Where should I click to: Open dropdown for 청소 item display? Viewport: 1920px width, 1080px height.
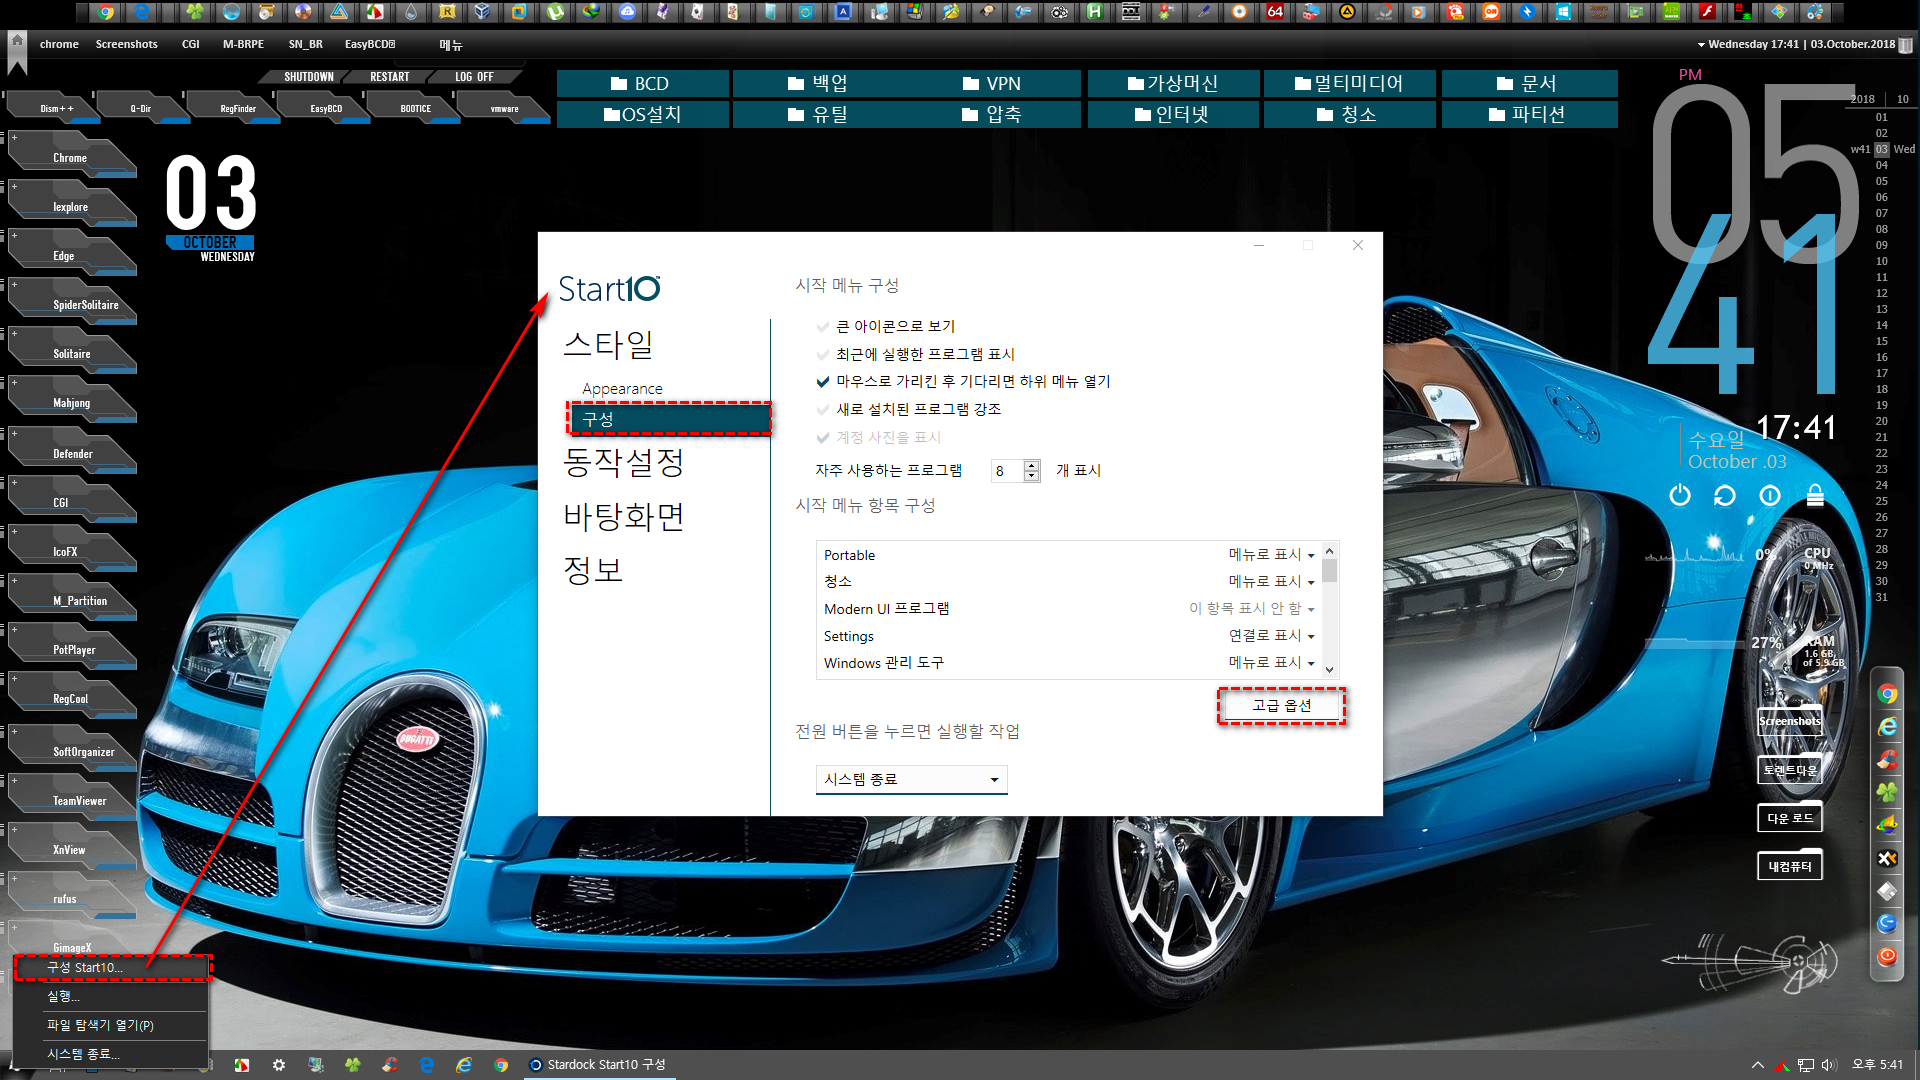tap(1271, 582)
